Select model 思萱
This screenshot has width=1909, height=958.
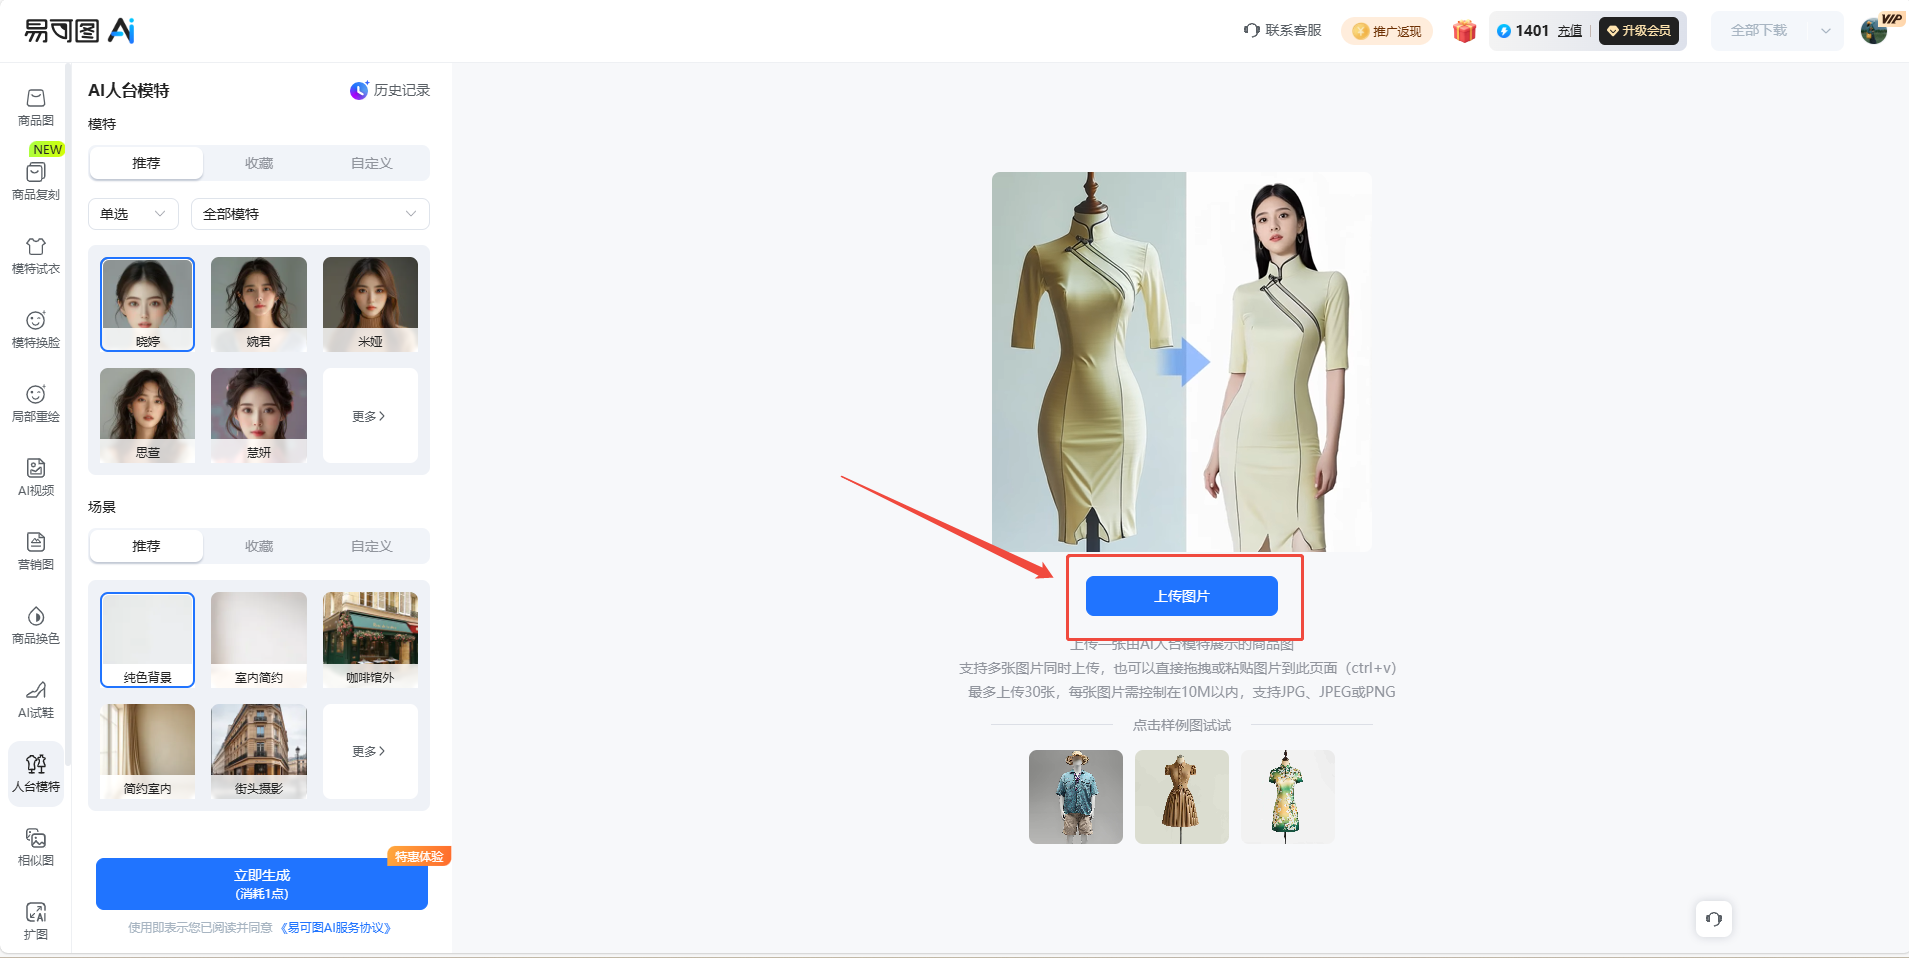[147, 415]
